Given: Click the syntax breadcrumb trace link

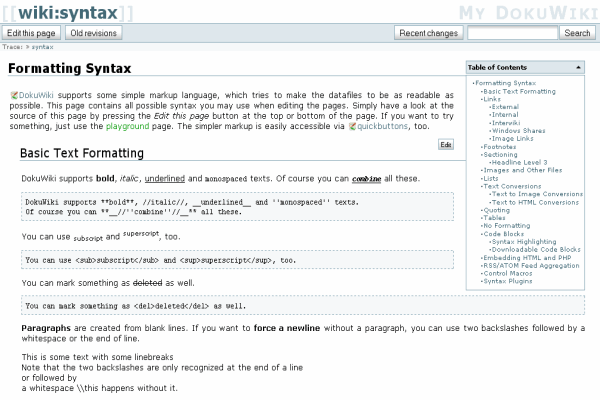Looking at the screenshot, I should point(43,47).
